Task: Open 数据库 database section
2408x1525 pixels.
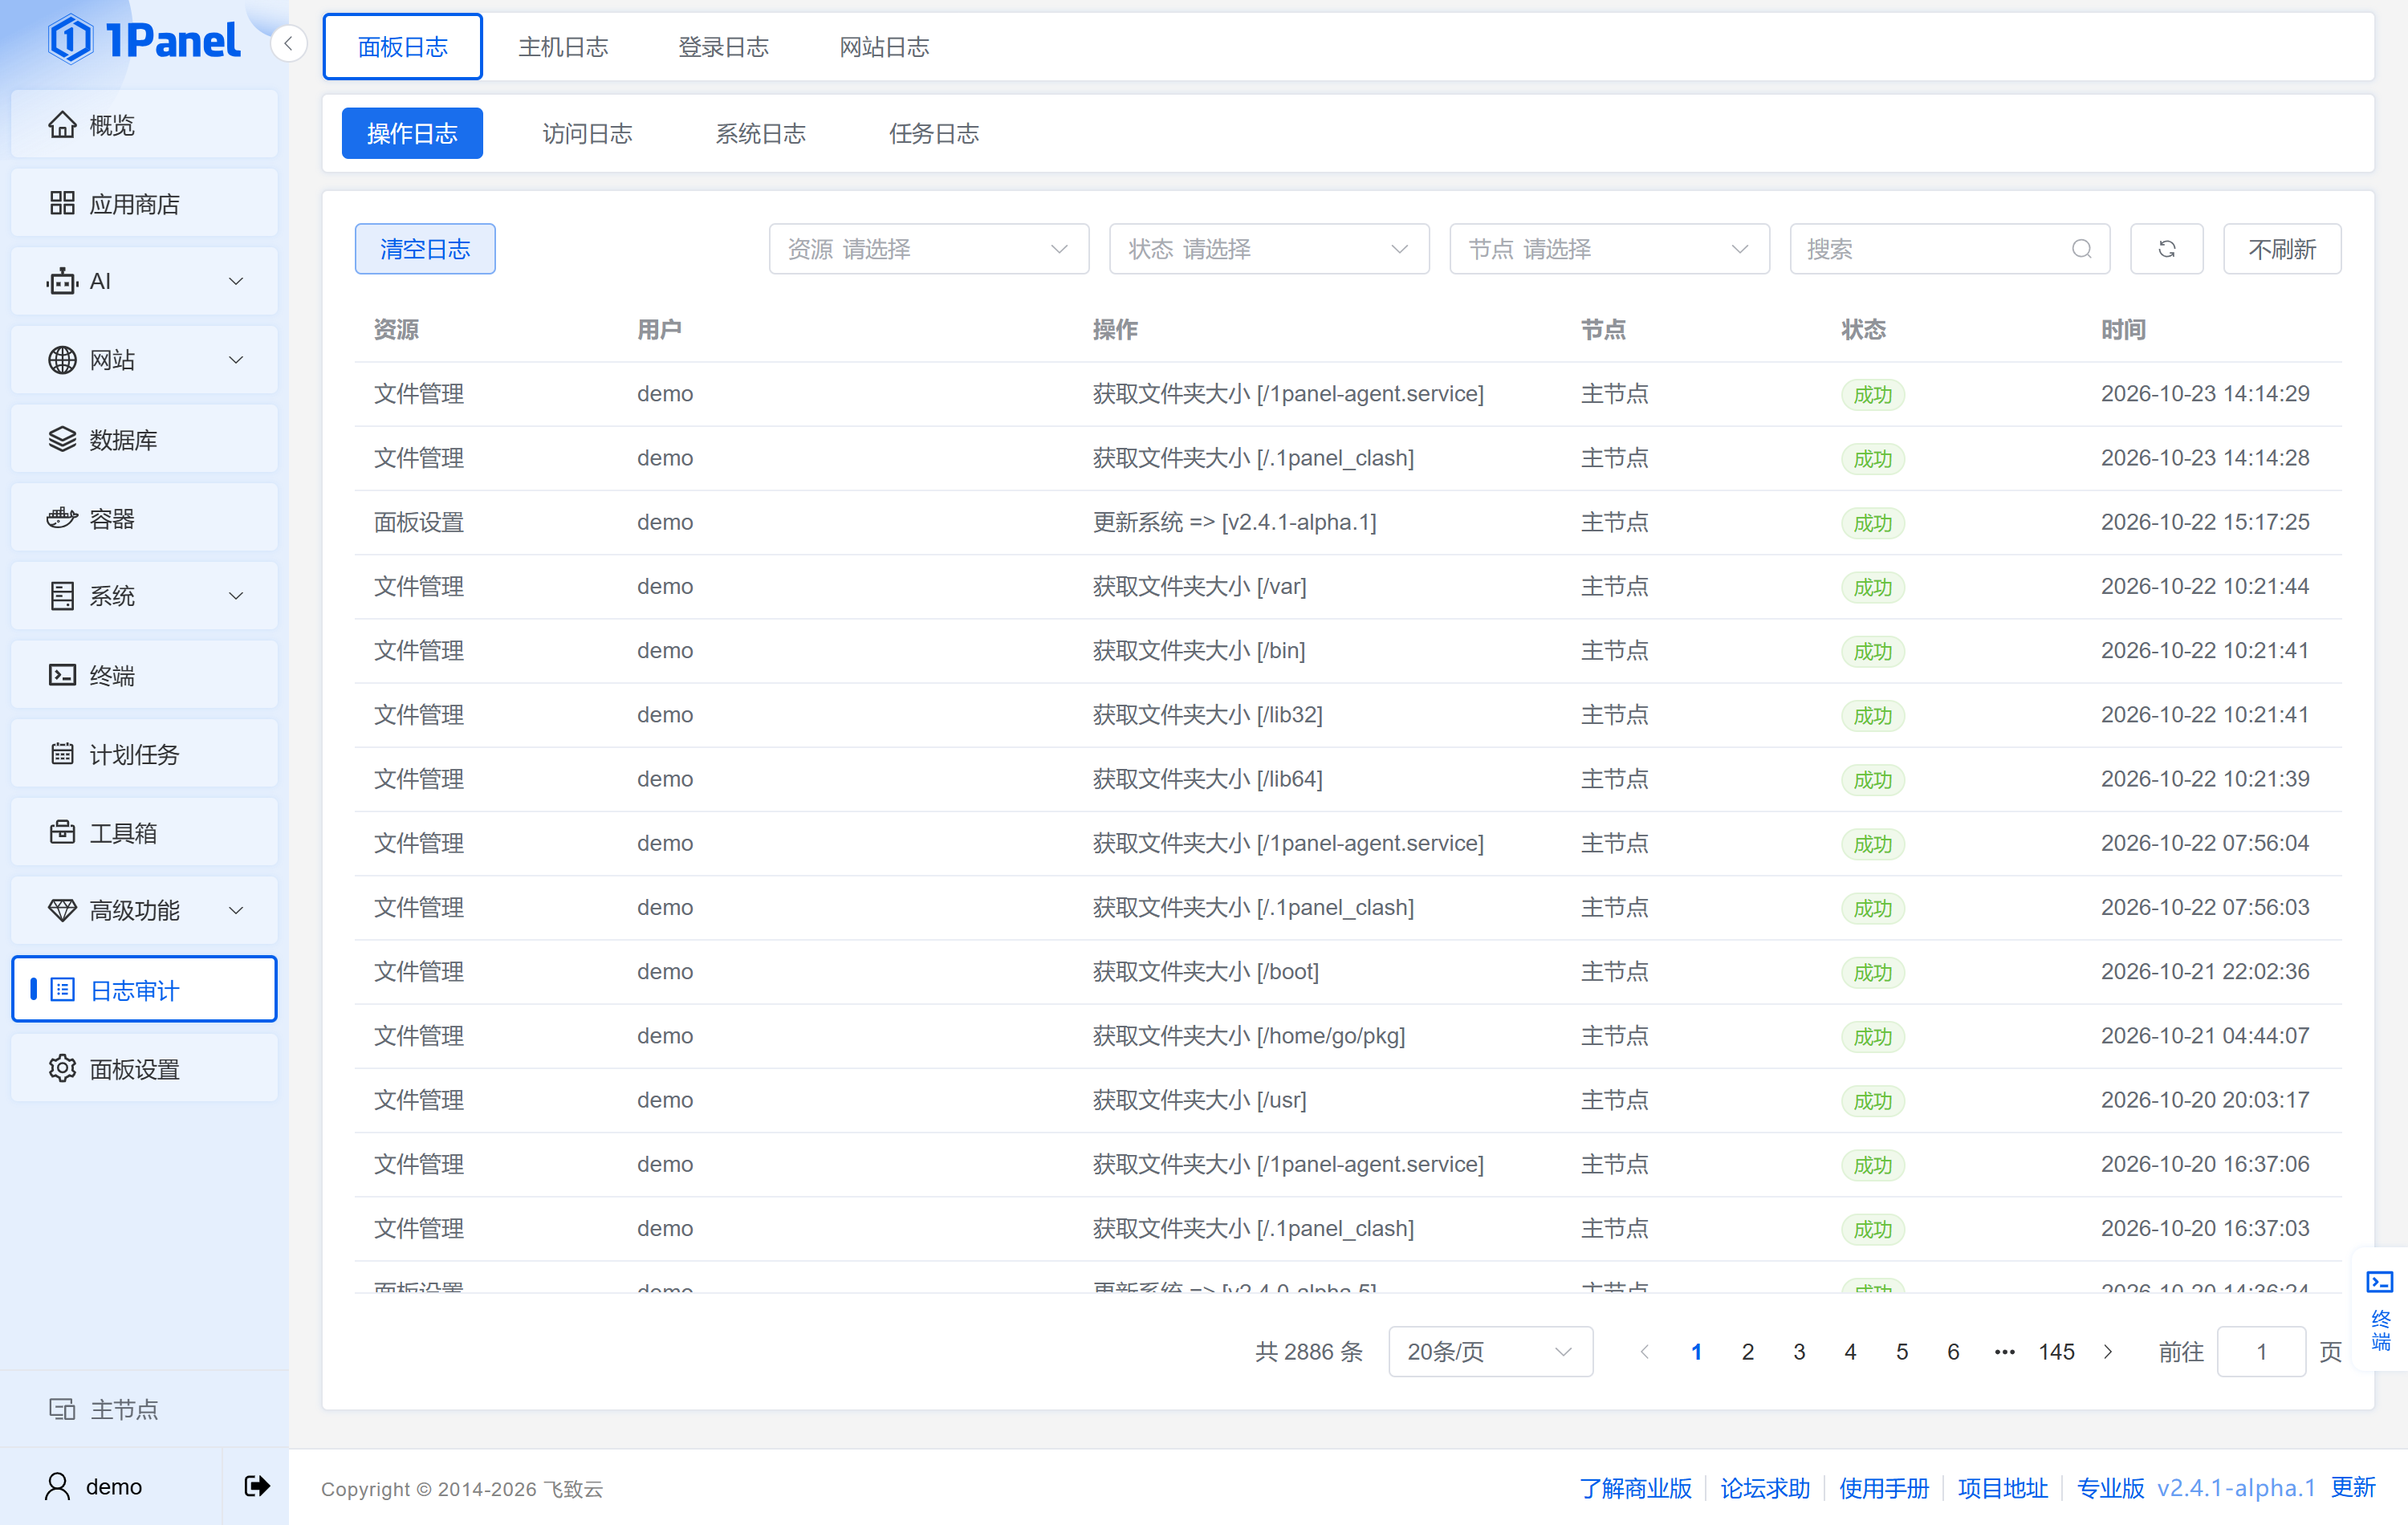Action: [x=144, y=439]
